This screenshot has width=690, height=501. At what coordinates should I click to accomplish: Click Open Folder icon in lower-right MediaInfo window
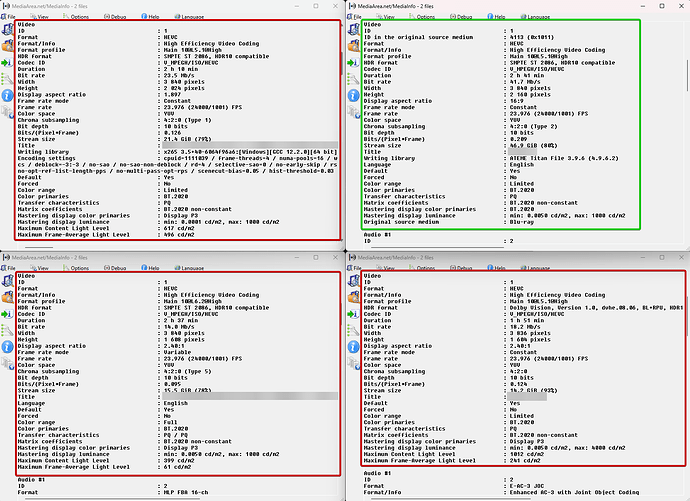click(354, 297)
